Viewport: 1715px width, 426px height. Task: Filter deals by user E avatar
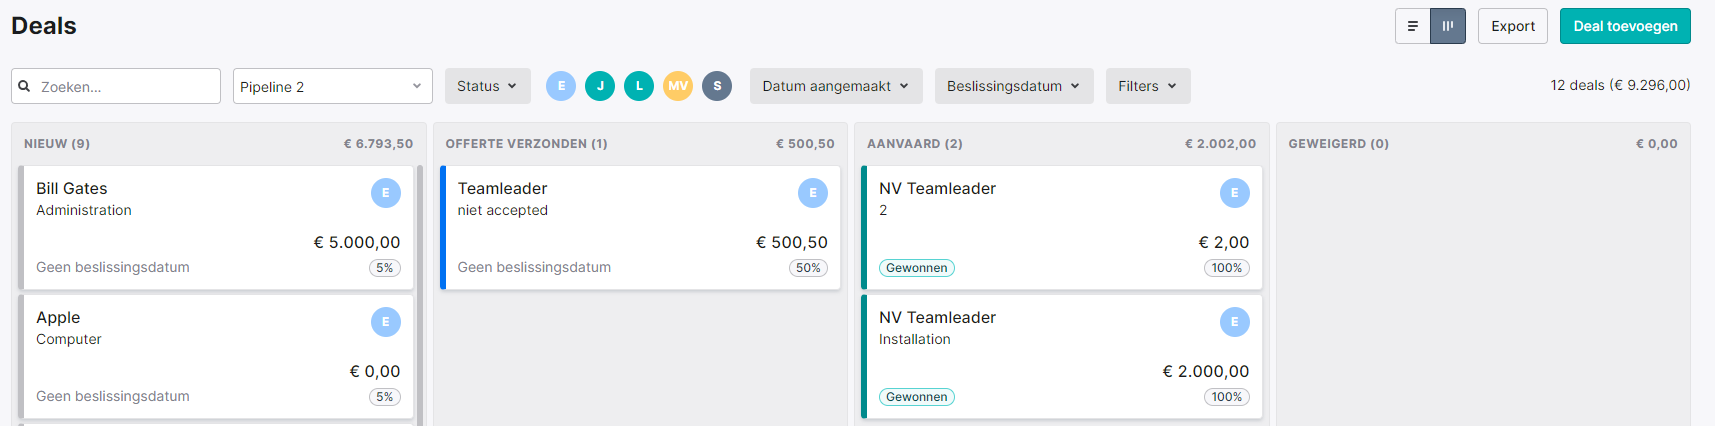click(x=561, y=86)
